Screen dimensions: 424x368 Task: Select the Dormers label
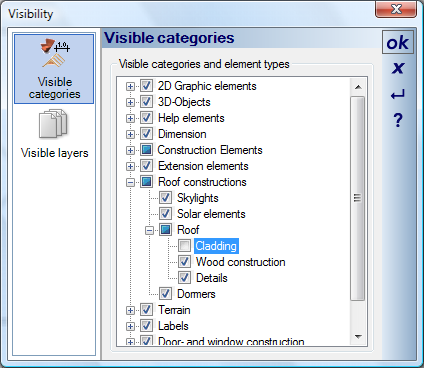(196, 294)
